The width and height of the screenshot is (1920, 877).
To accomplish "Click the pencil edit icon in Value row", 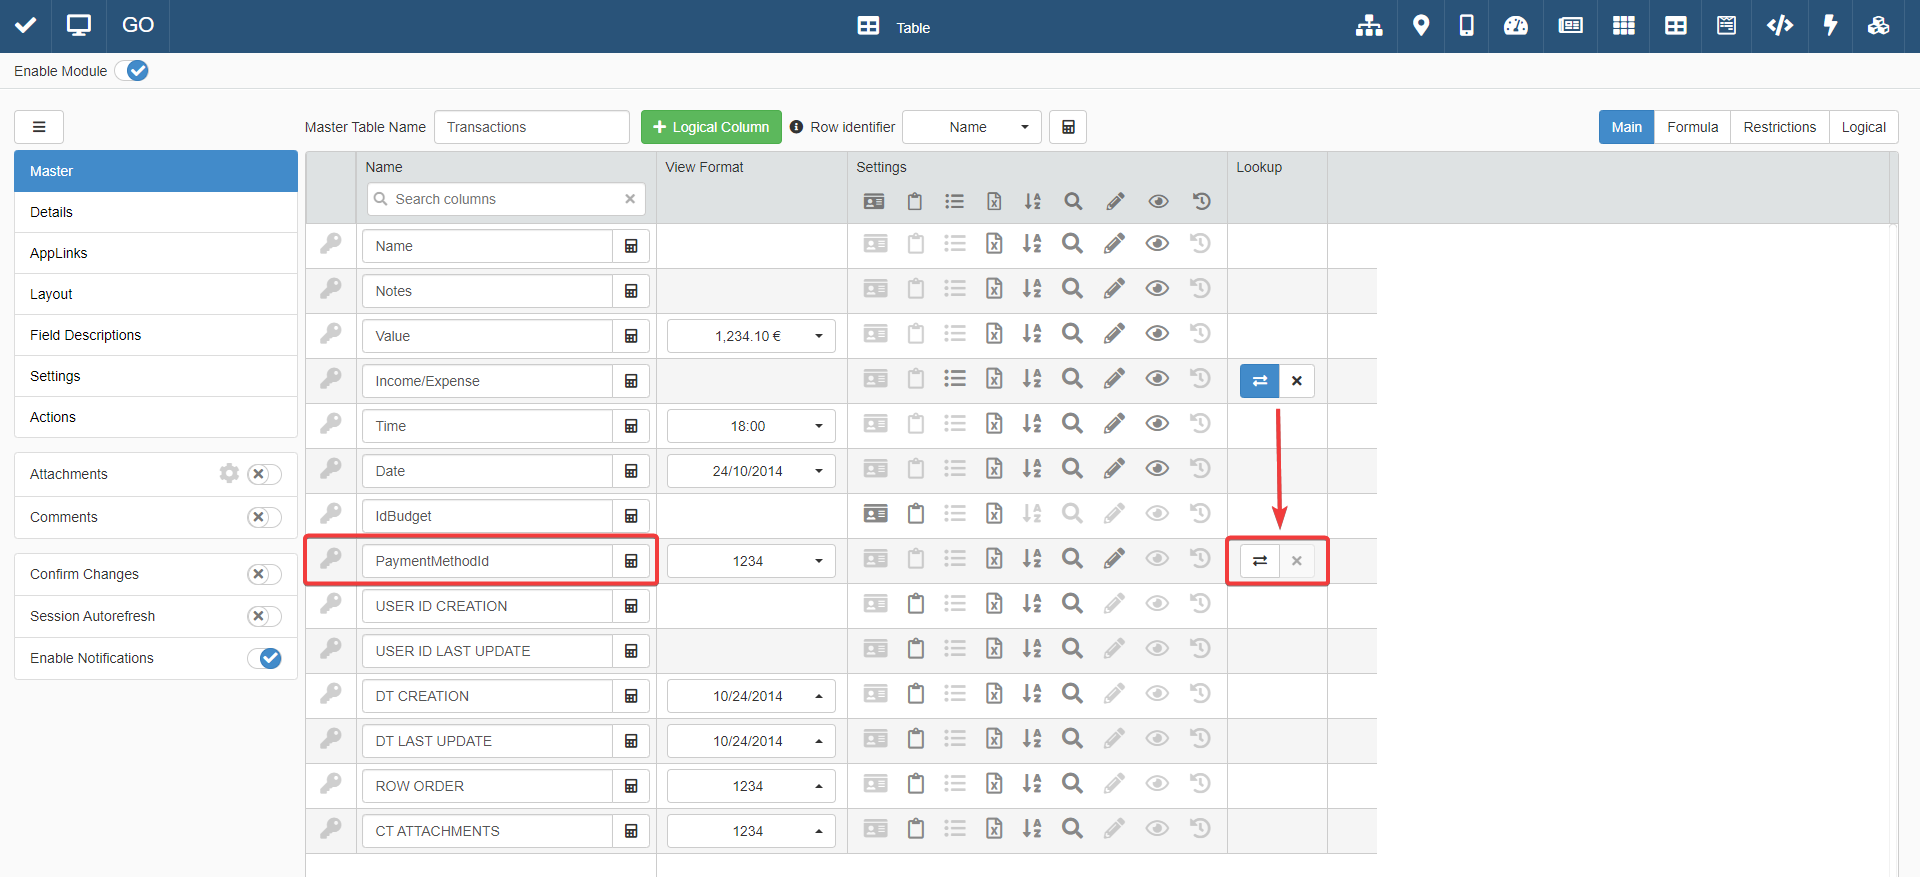I will pyautogui.click(x=1114, y=335).
